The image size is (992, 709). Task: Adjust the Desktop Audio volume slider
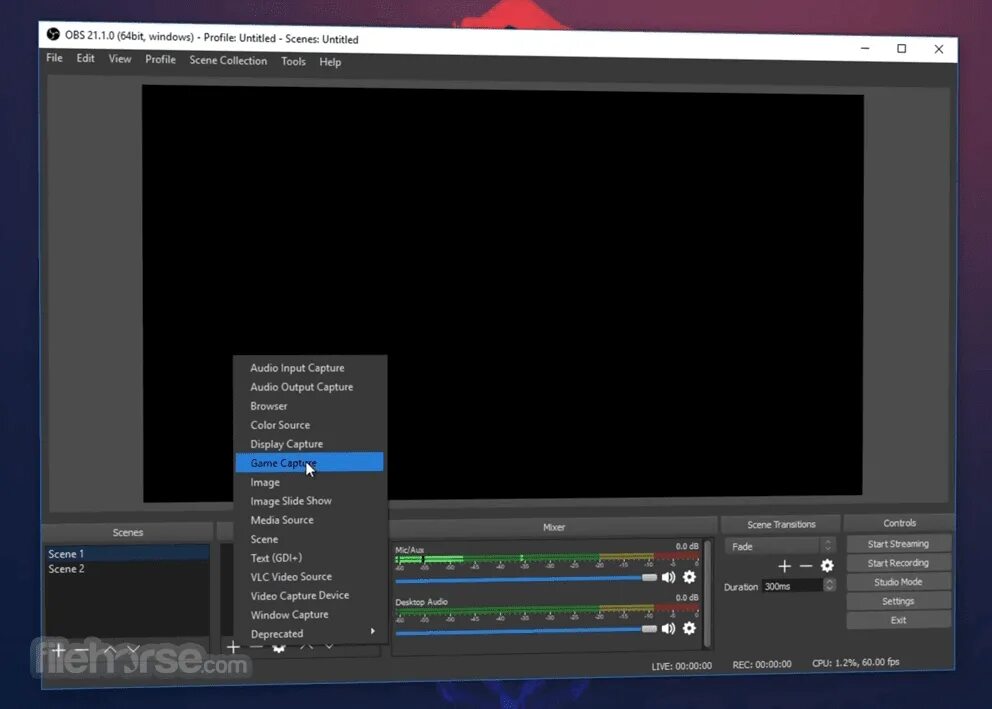(x=526, y=629)
